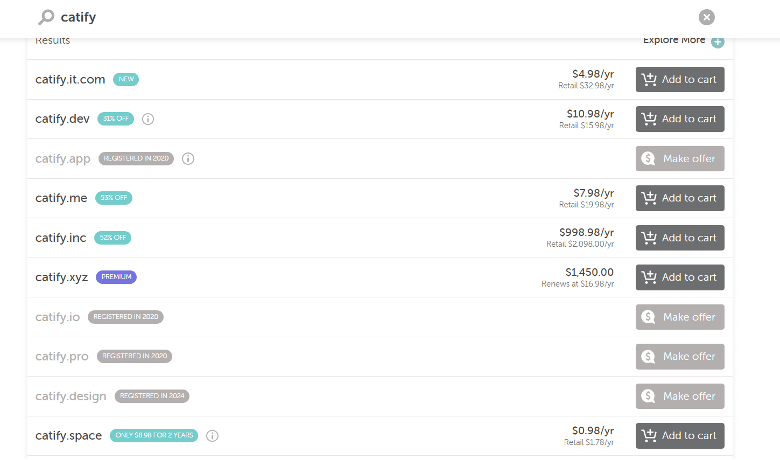
Task: Open info icon next to catify.dev
Action: tap(148, 119)
